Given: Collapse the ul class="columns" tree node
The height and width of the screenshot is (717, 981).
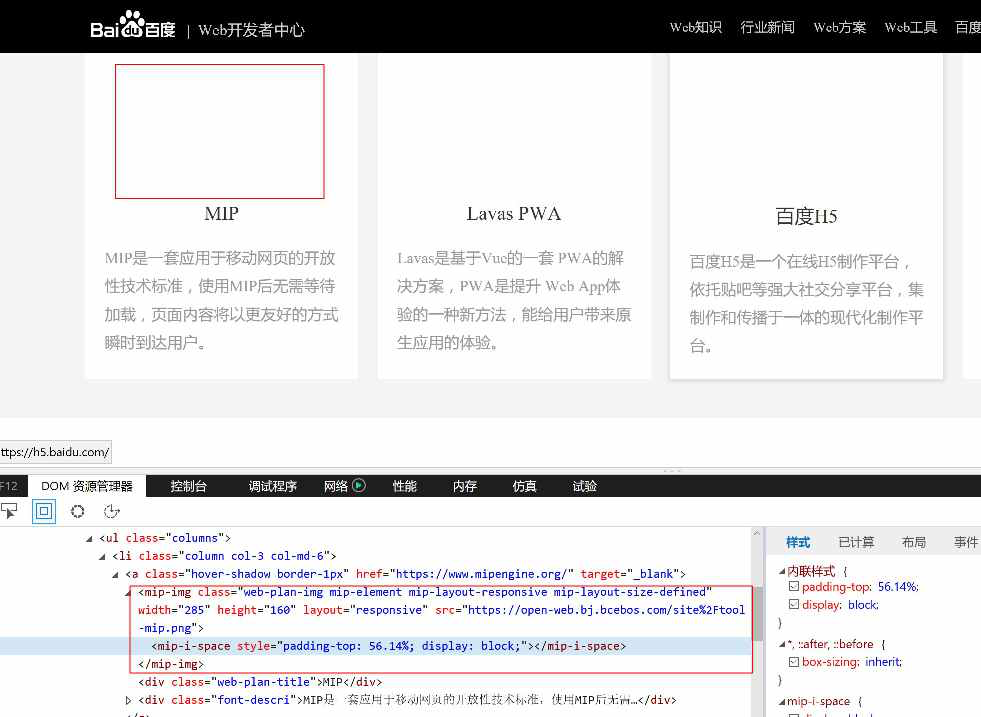Looking at the screenshot, I should coord(89,538).
